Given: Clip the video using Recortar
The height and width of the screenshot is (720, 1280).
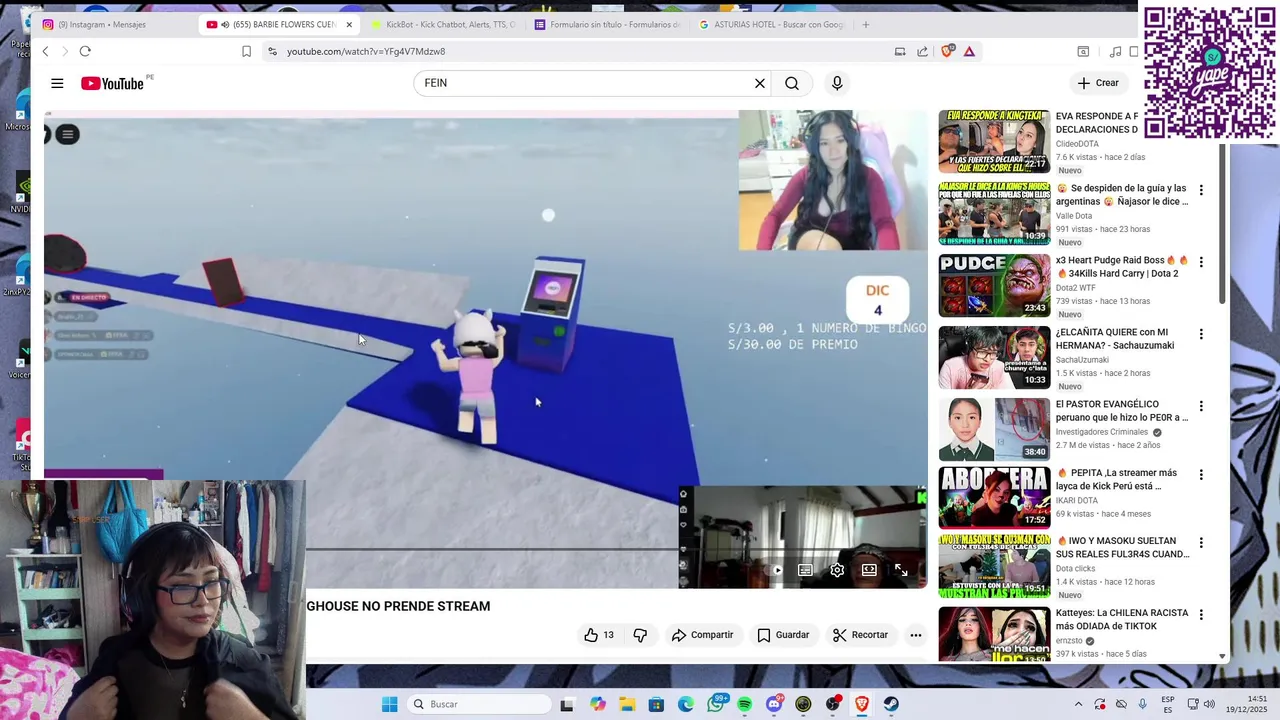Looking at the screenshot, I should tap(861, 635).
